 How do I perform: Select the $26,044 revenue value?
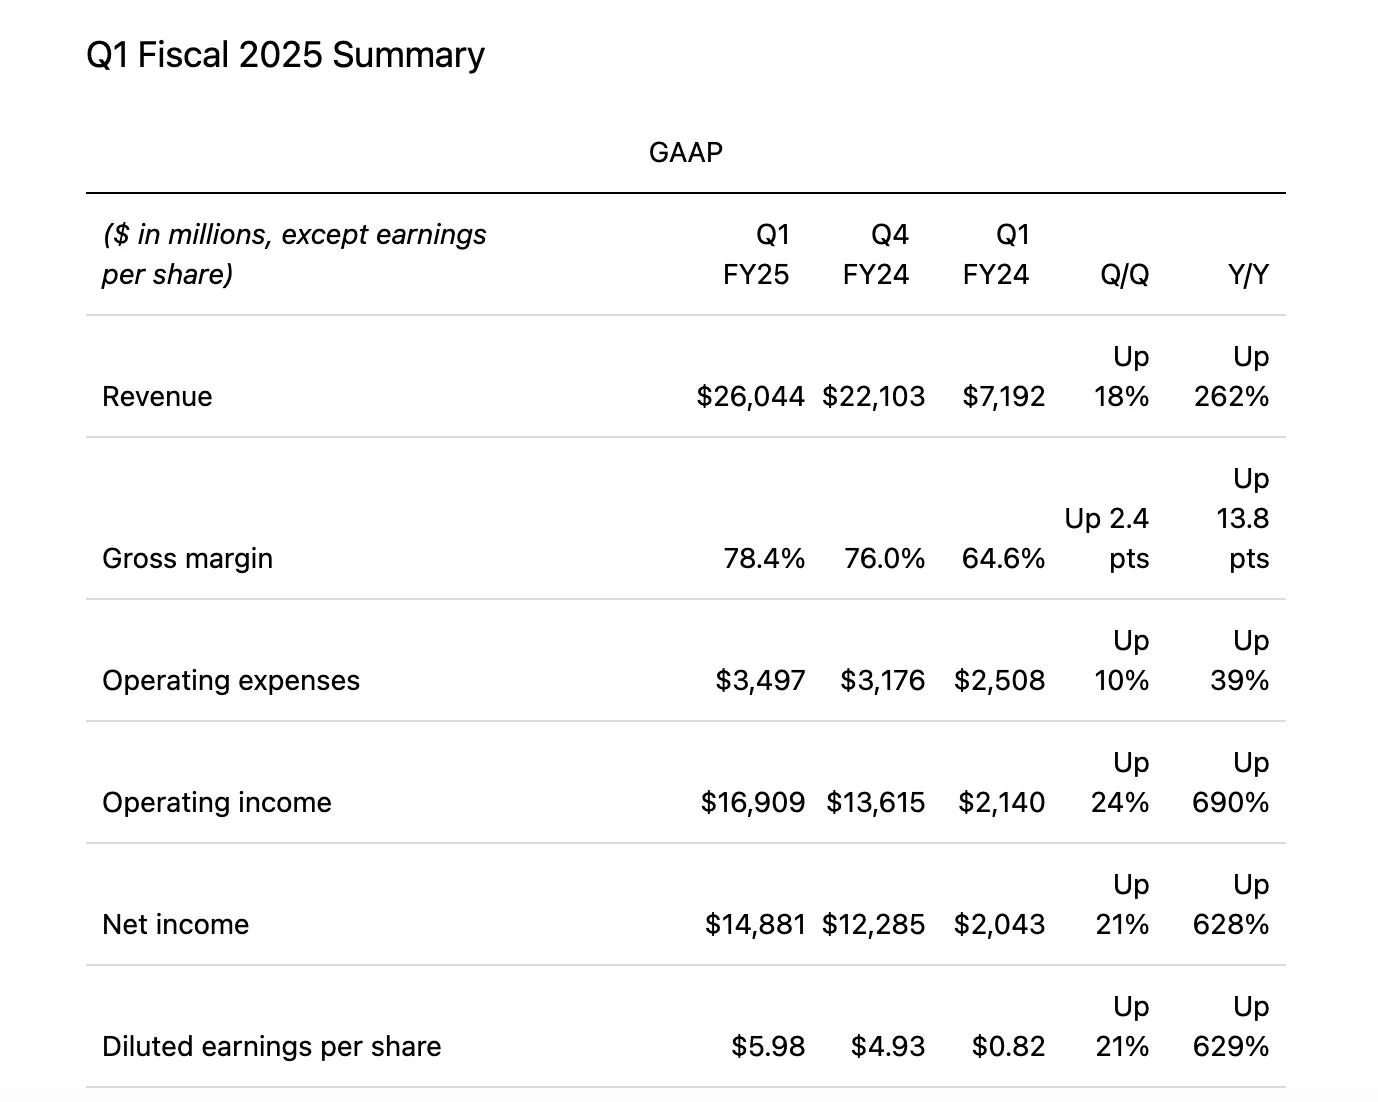(x=750, y=397)
